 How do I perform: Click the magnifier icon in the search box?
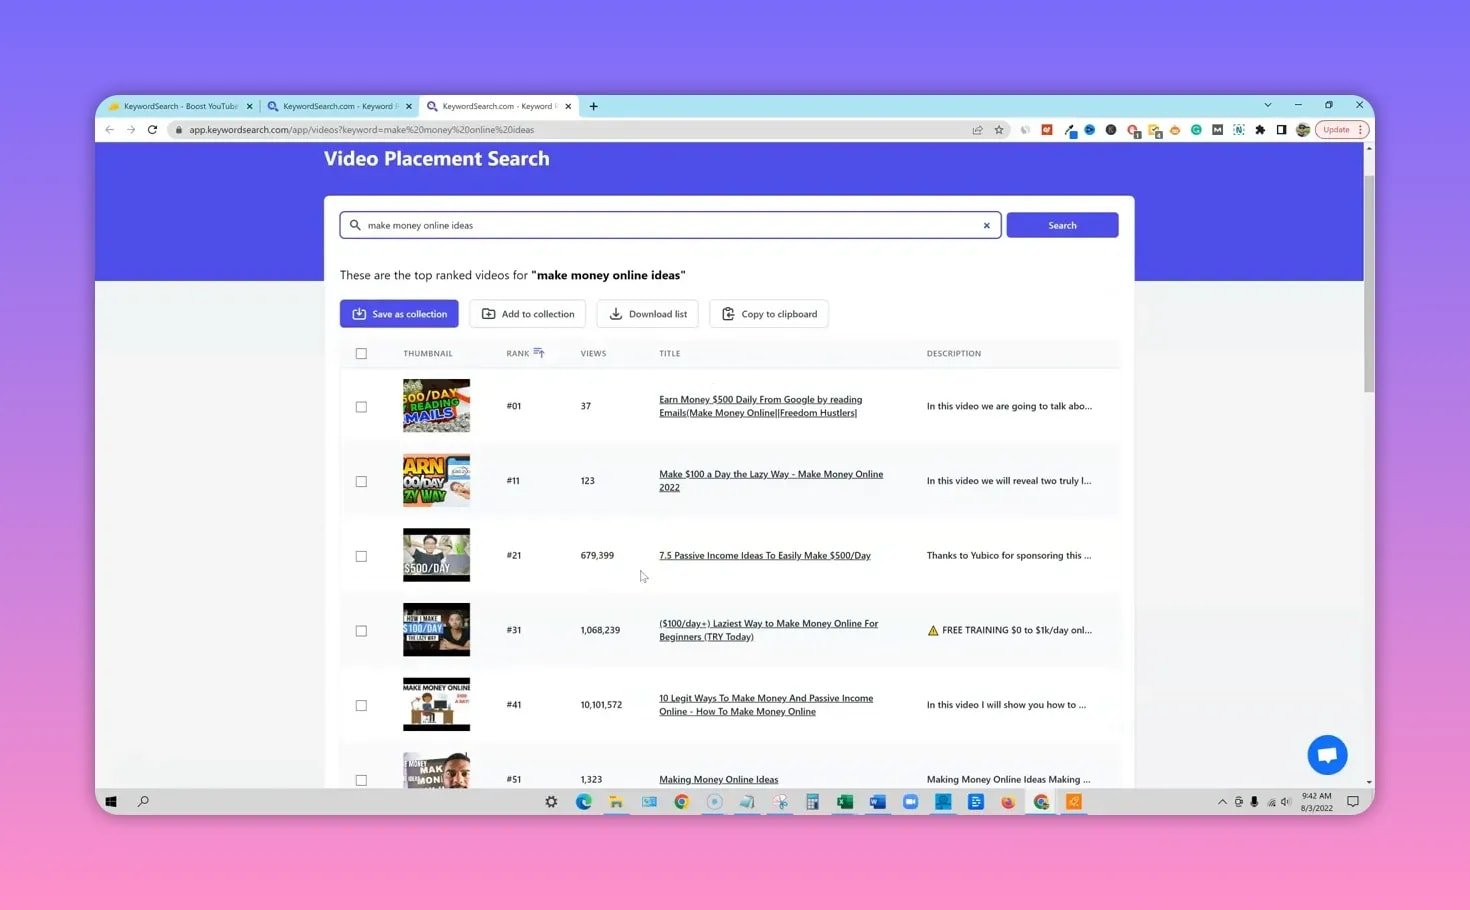coord(355,225)
